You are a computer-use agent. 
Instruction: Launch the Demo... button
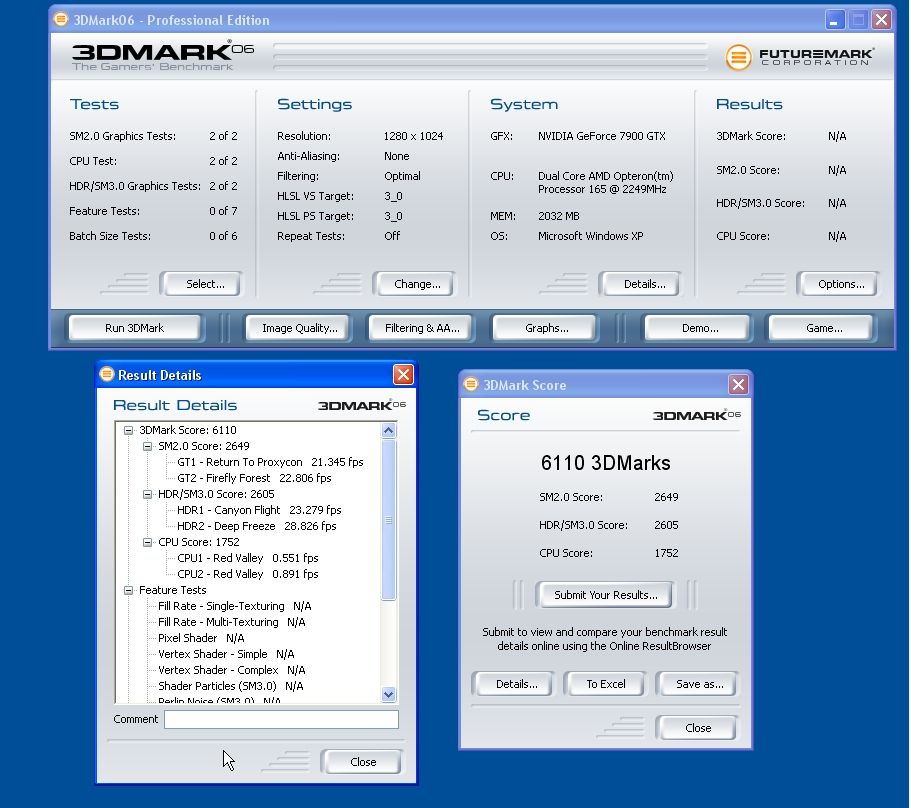tap(699, 328)
